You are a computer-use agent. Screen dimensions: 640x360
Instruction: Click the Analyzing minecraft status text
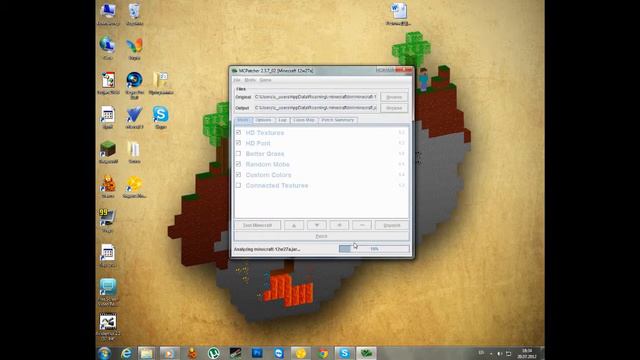(267, 249)
